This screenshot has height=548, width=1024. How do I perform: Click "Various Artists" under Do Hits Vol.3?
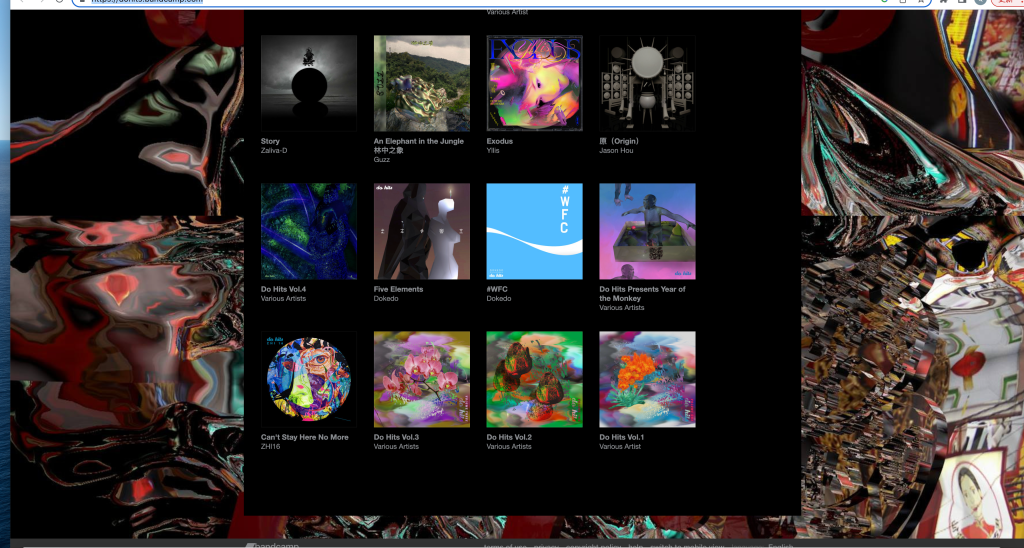tap(396, 447)
